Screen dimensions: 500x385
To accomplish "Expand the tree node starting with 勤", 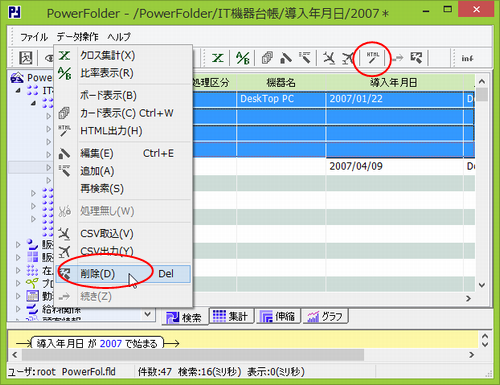I will point(18,296).
